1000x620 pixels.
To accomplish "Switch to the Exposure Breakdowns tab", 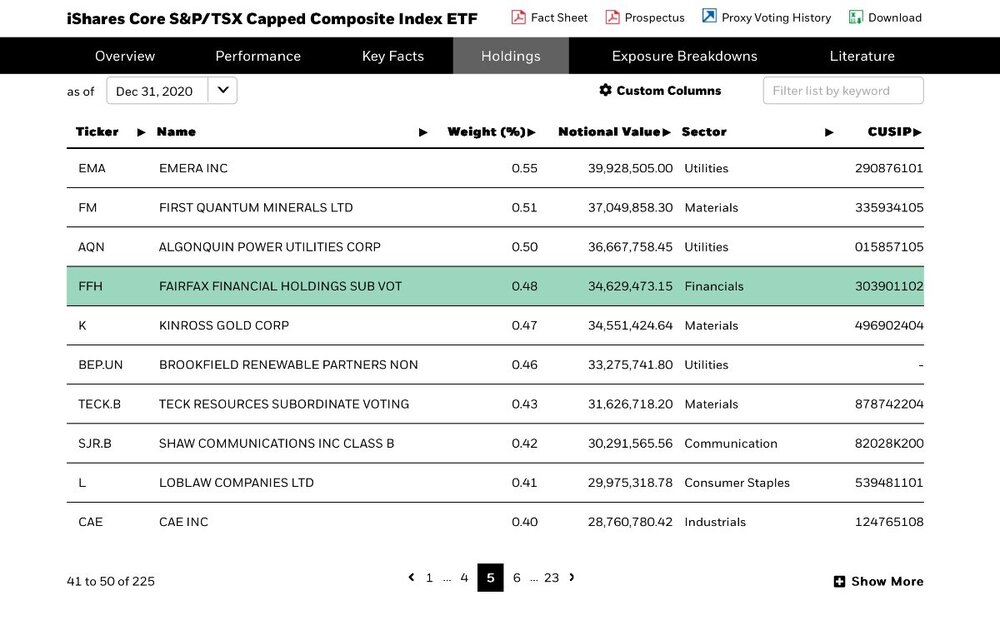I will (x=684, y=56).
